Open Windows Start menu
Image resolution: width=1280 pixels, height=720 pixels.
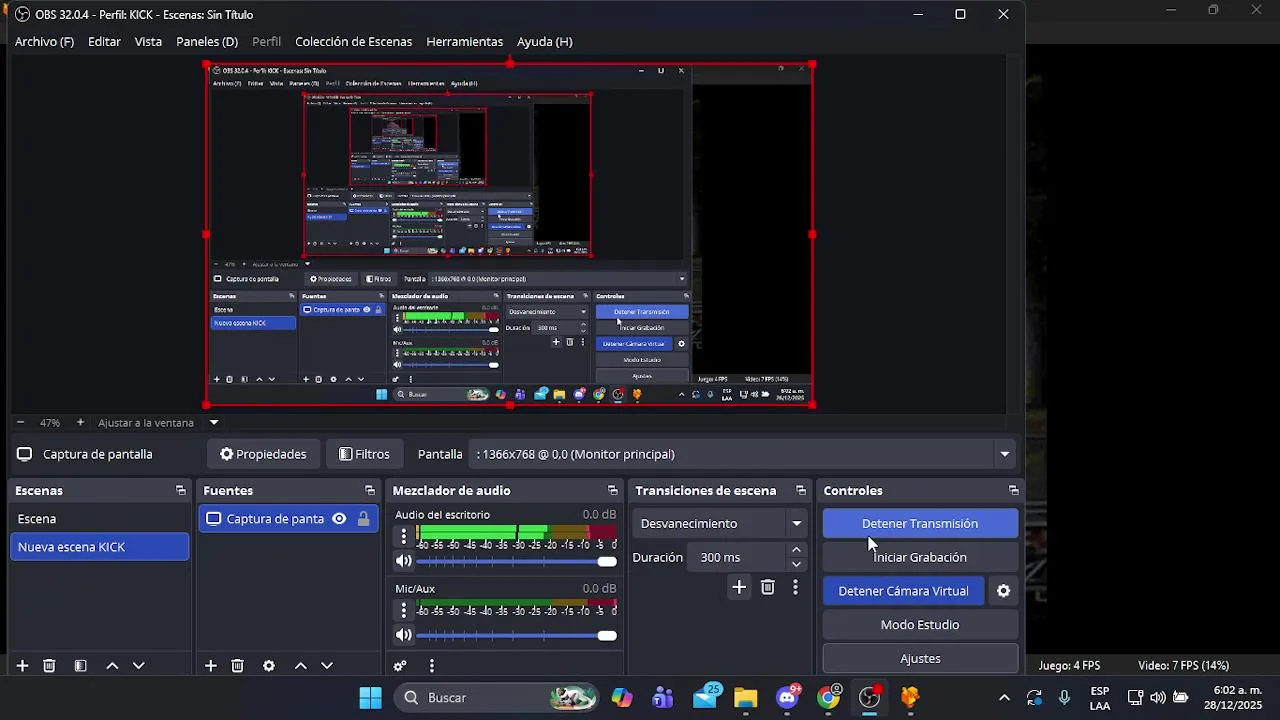pyautogui.click(x=370, y=697)
